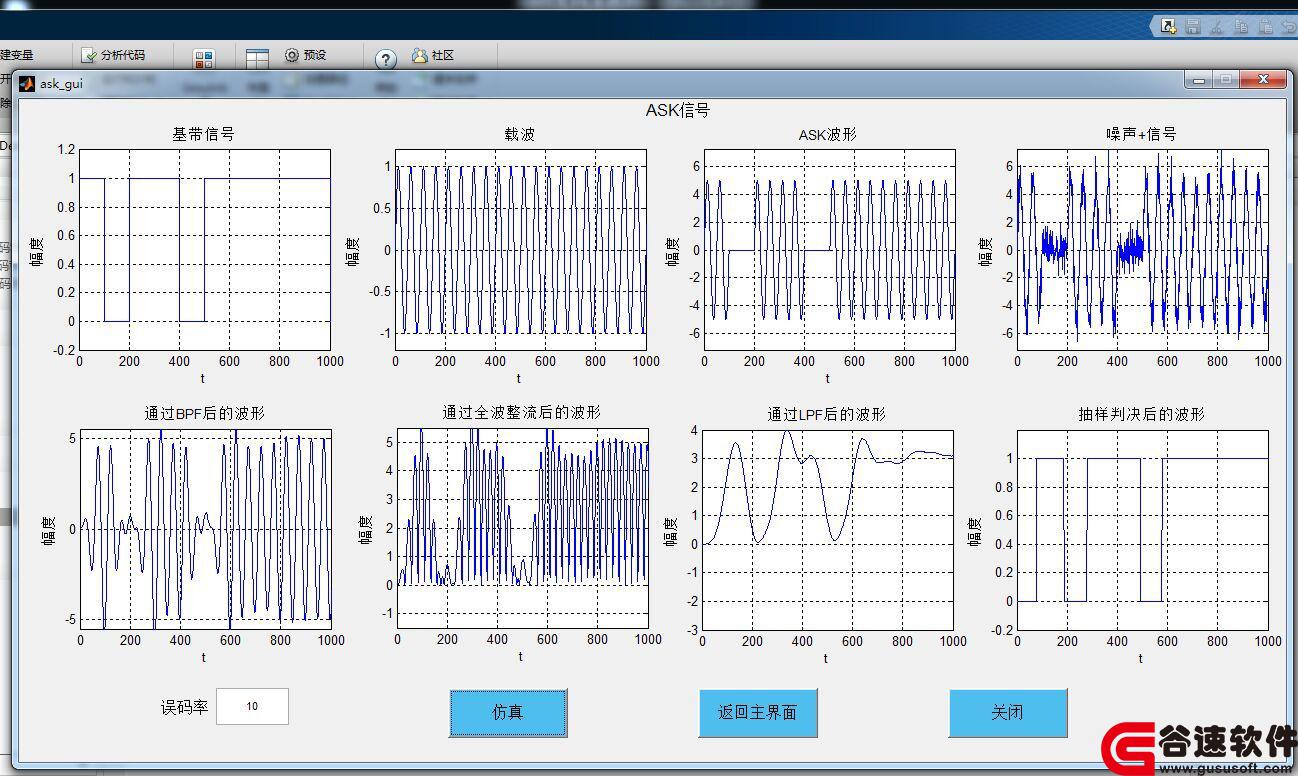Click the ask_gui window title text

point(61,83)
